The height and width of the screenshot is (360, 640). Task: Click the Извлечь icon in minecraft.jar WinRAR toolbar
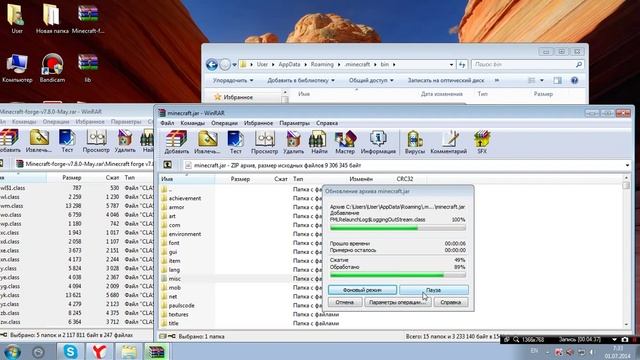[x=207, y=142]
